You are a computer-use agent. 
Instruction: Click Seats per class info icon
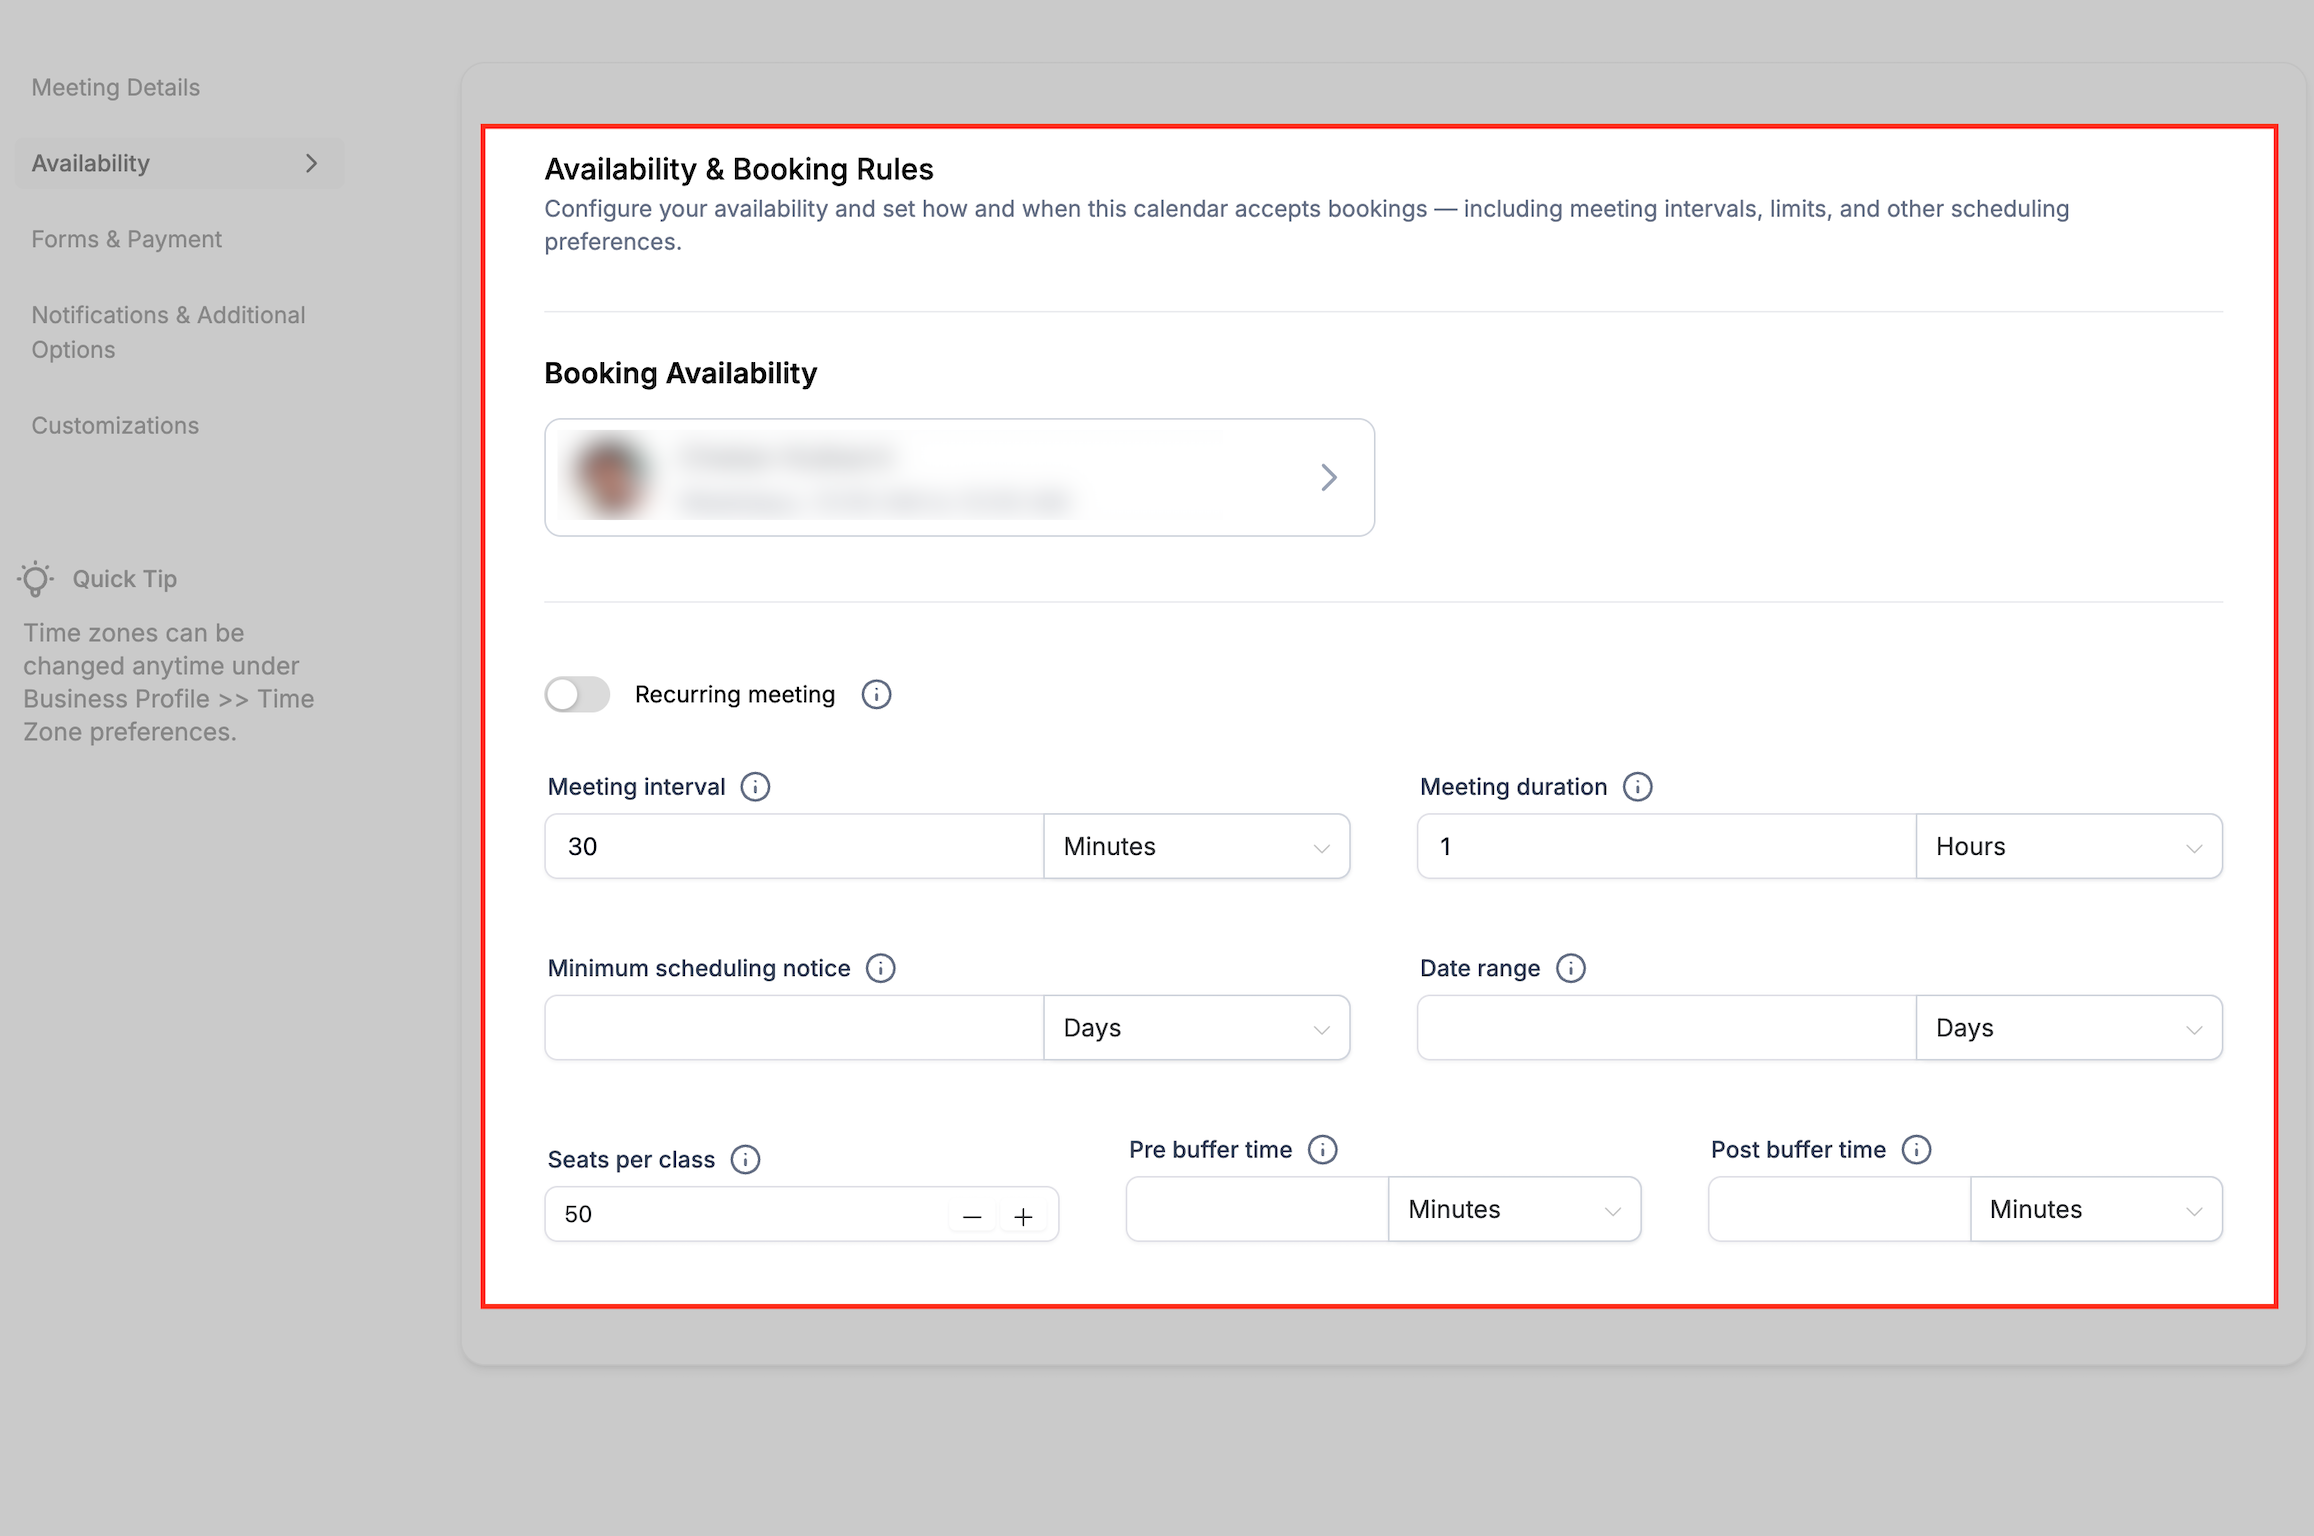745,1159
